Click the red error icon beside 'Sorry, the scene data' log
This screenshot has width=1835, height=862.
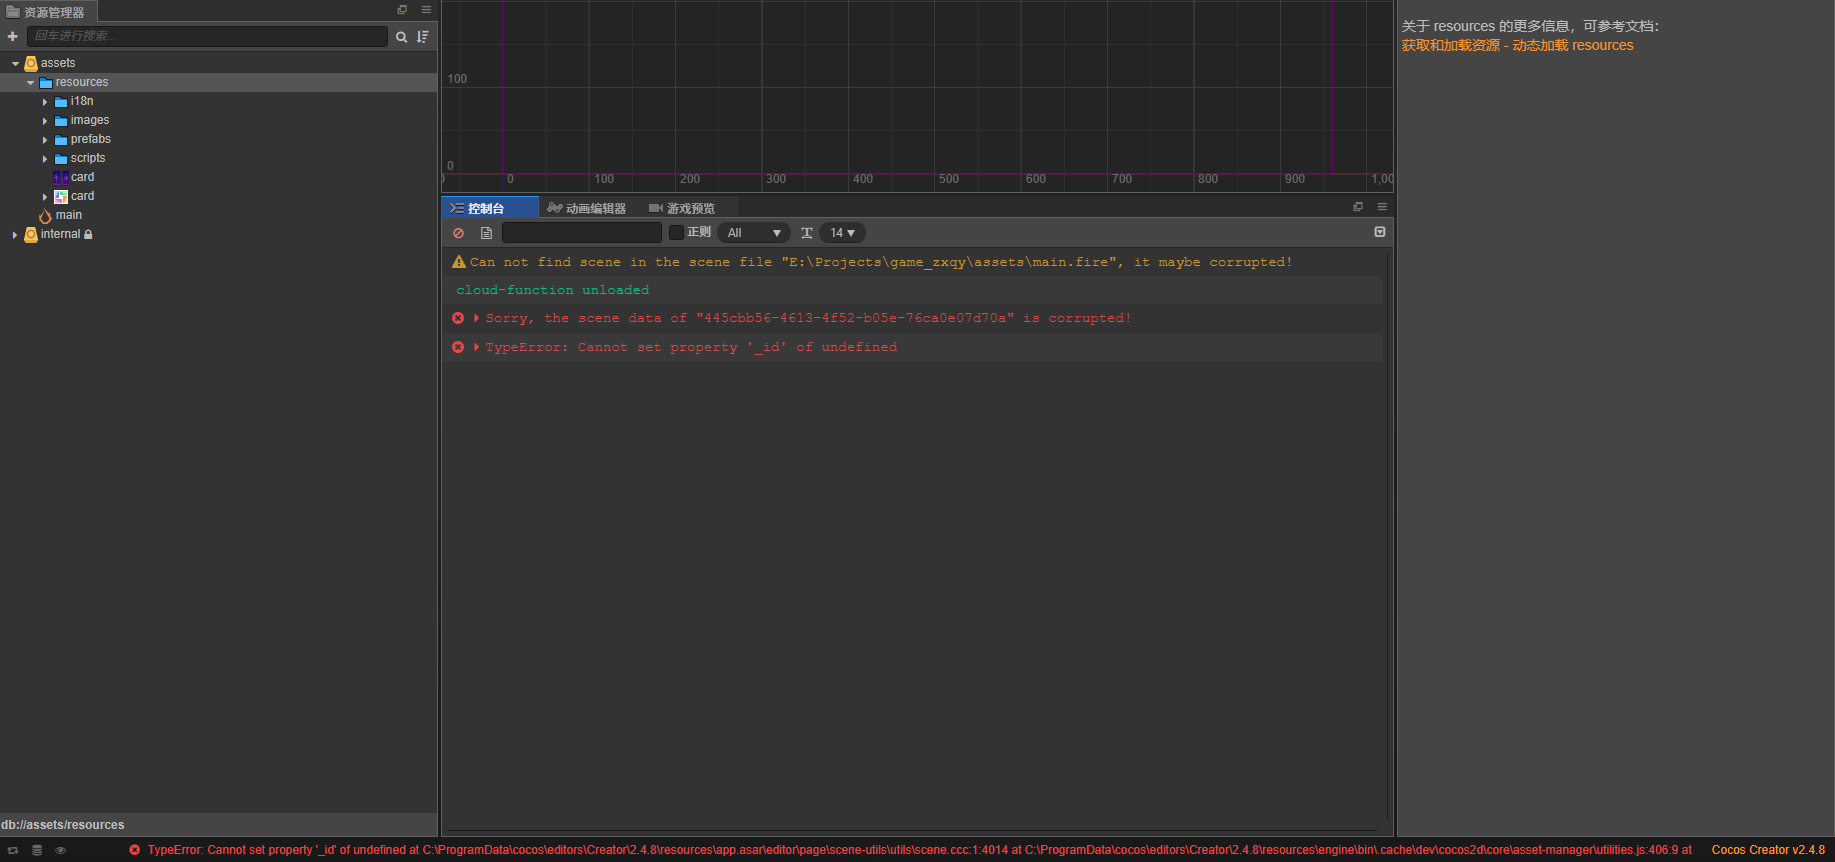point(458,318)
